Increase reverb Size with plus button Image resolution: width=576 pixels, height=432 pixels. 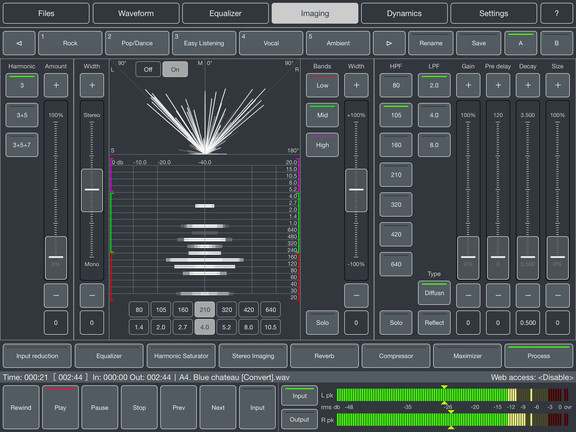[558, 85]
